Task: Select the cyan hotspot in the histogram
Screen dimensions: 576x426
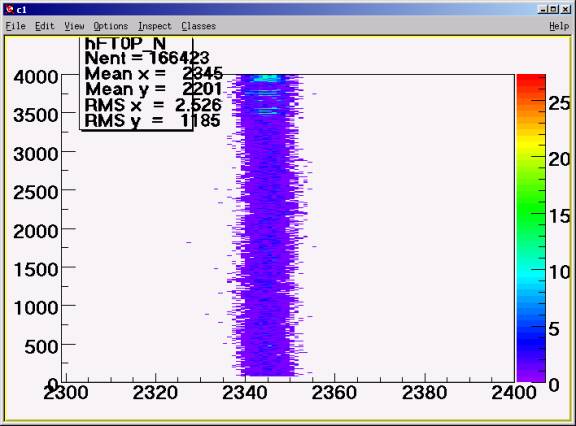Action: point(267,78)
